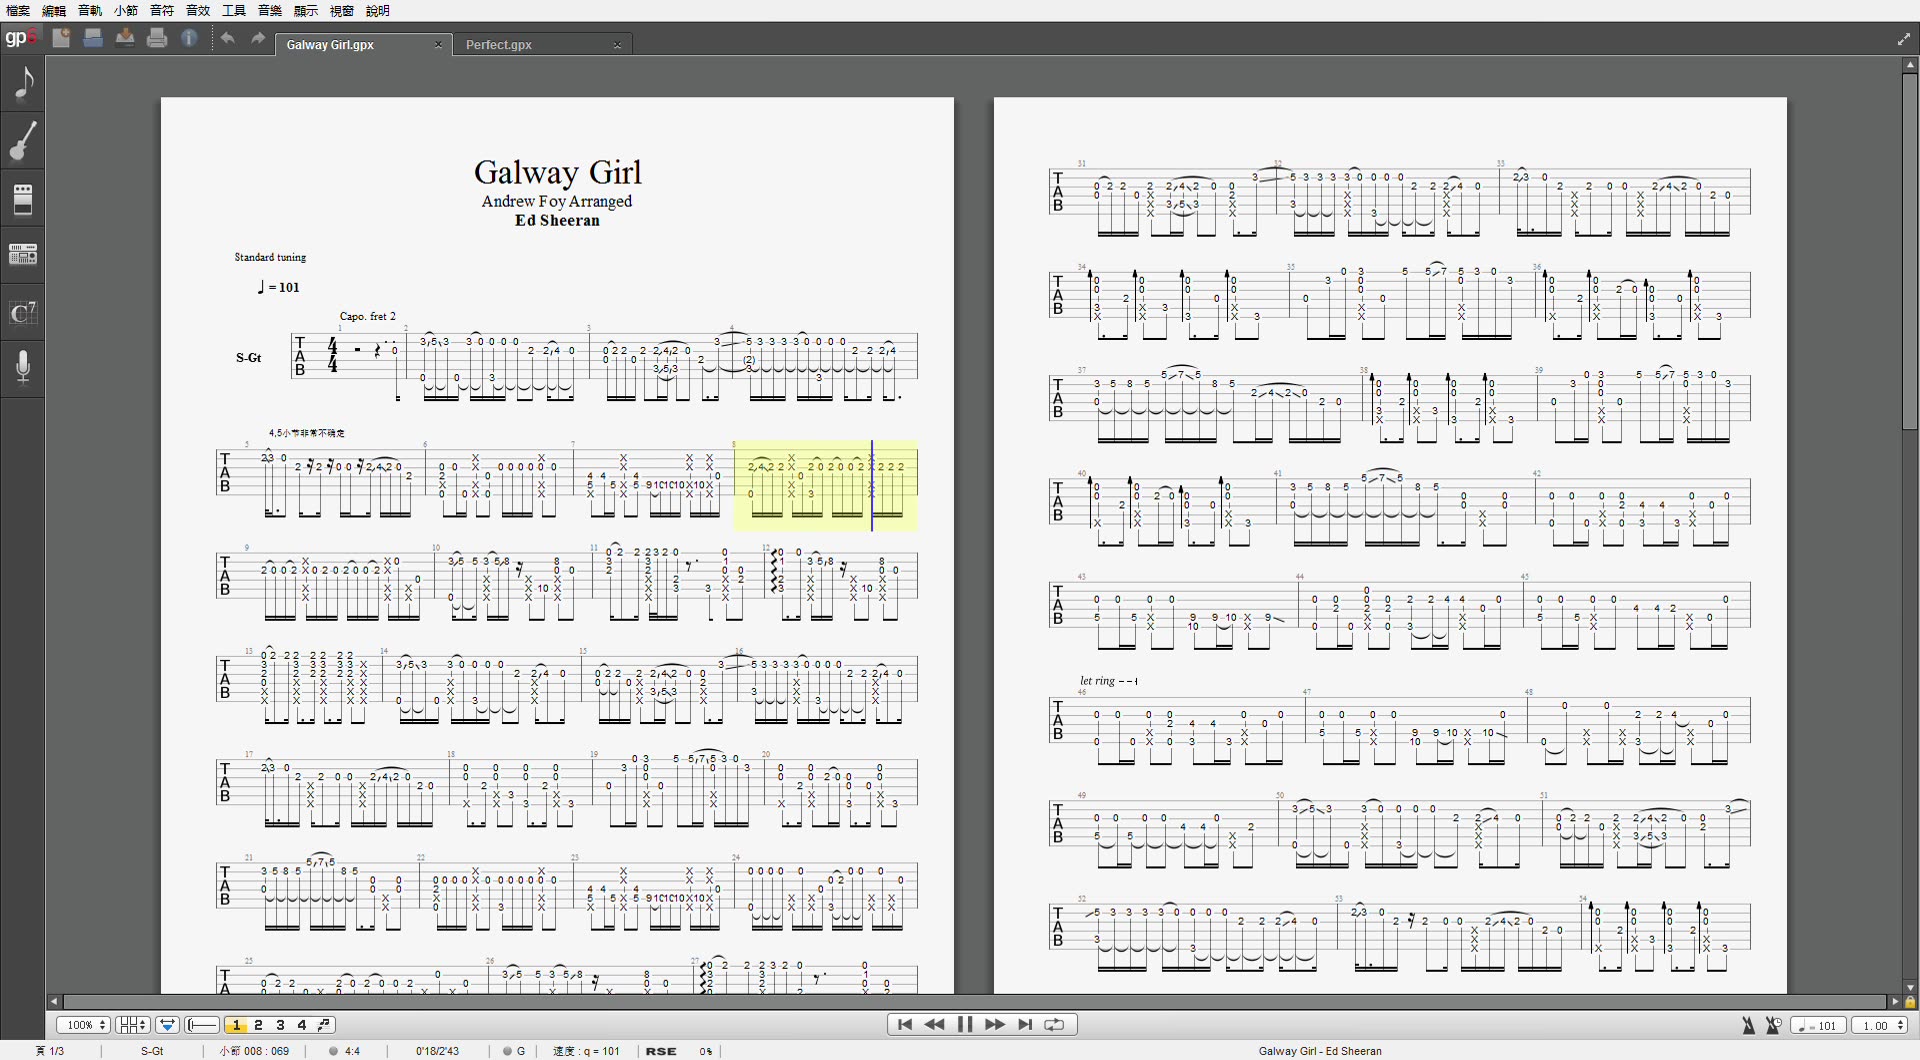Undo the last action
Viewport: 1920px width, 1060px height.
(228, 38)
